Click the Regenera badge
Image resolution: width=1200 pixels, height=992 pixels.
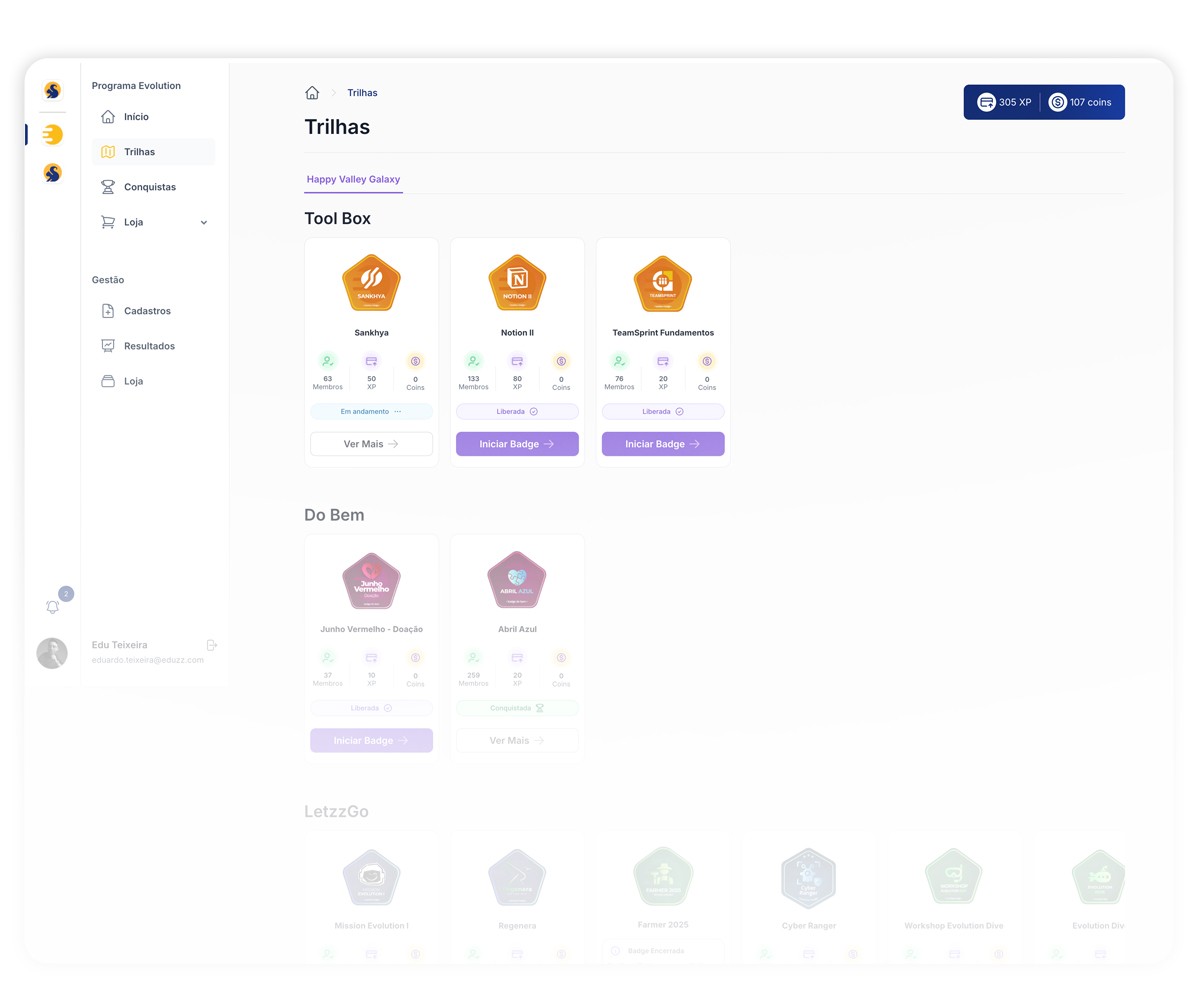click(x=517, y=877)
